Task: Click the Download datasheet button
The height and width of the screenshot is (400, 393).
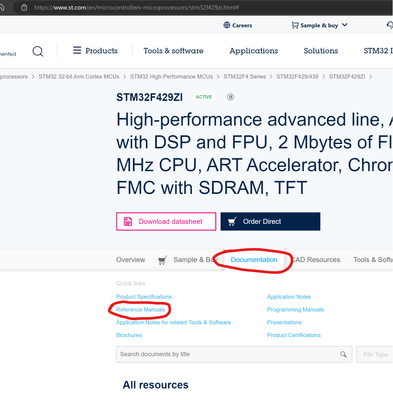Action: tap(166, 221)
